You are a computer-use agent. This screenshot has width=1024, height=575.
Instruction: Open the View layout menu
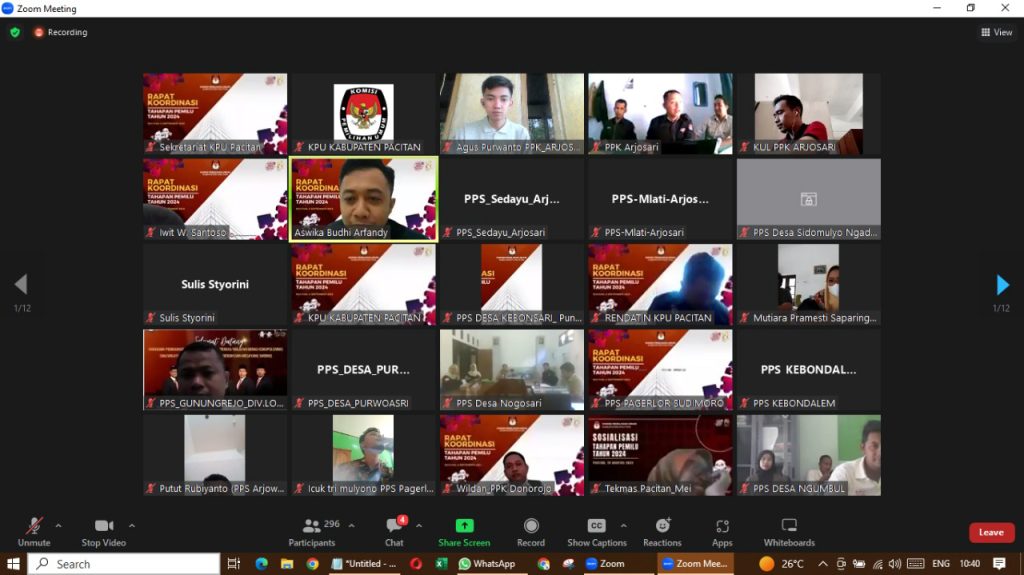[997, 32]
